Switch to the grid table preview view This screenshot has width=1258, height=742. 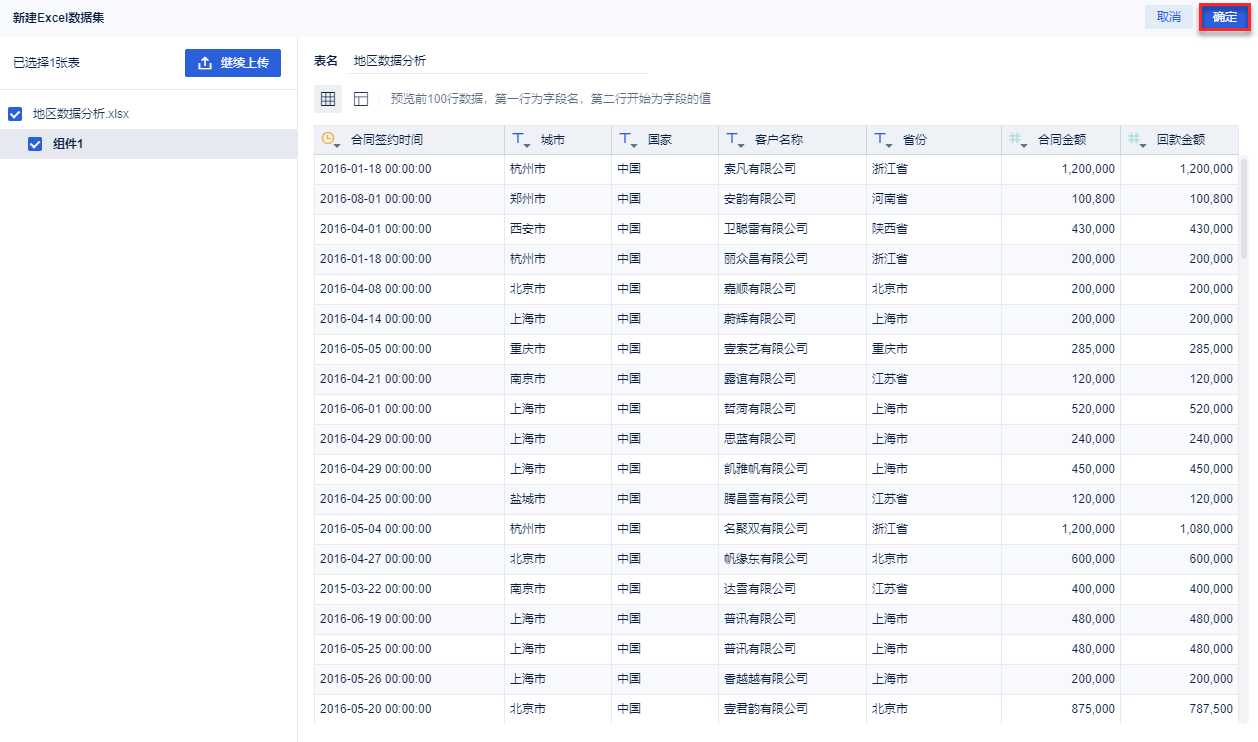point(328,99)
